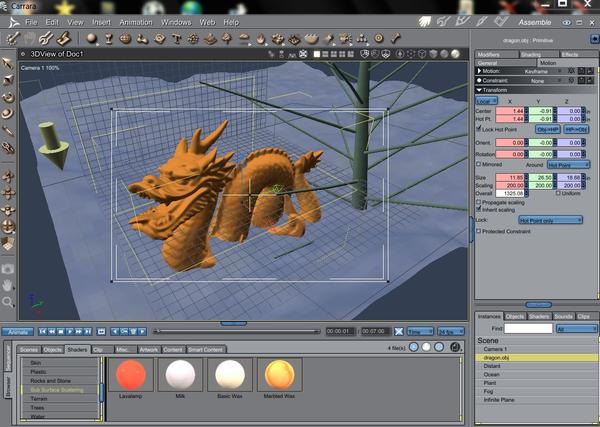Select the Lavalamp shader thumbnail
This screenshot has width=600, height=427.
[132, 374]
